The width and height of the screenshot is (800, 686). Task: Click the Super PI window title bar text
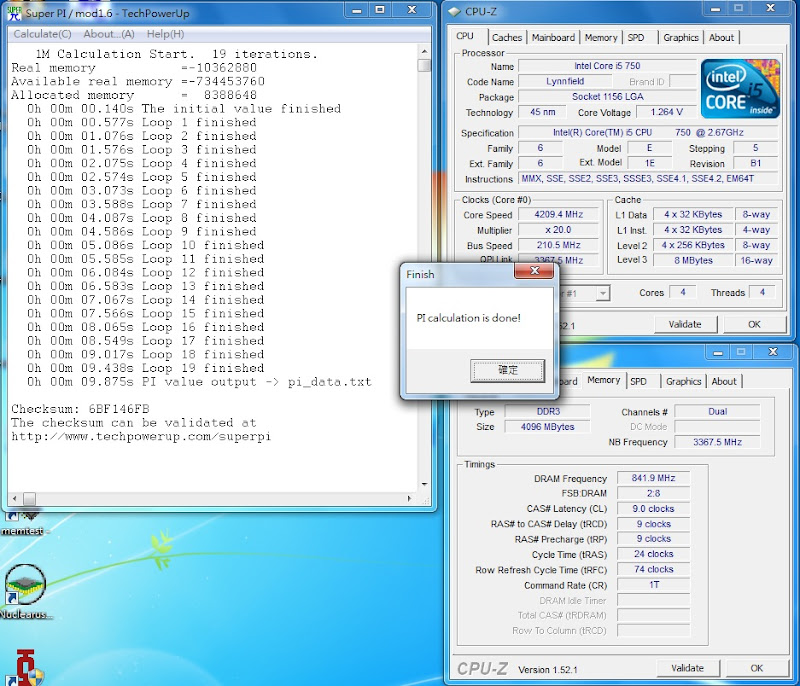coord(107,13)
